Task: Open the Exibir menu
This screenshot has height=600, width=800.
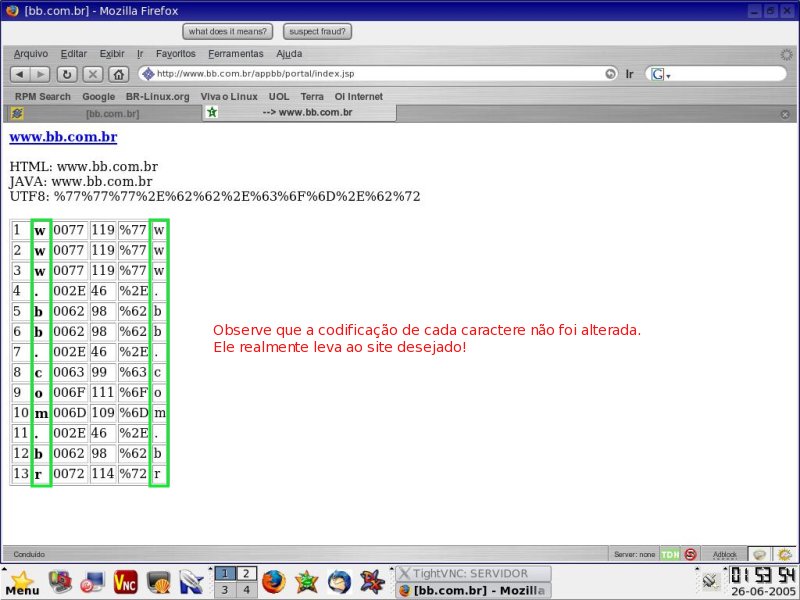Action: point(112,54)
